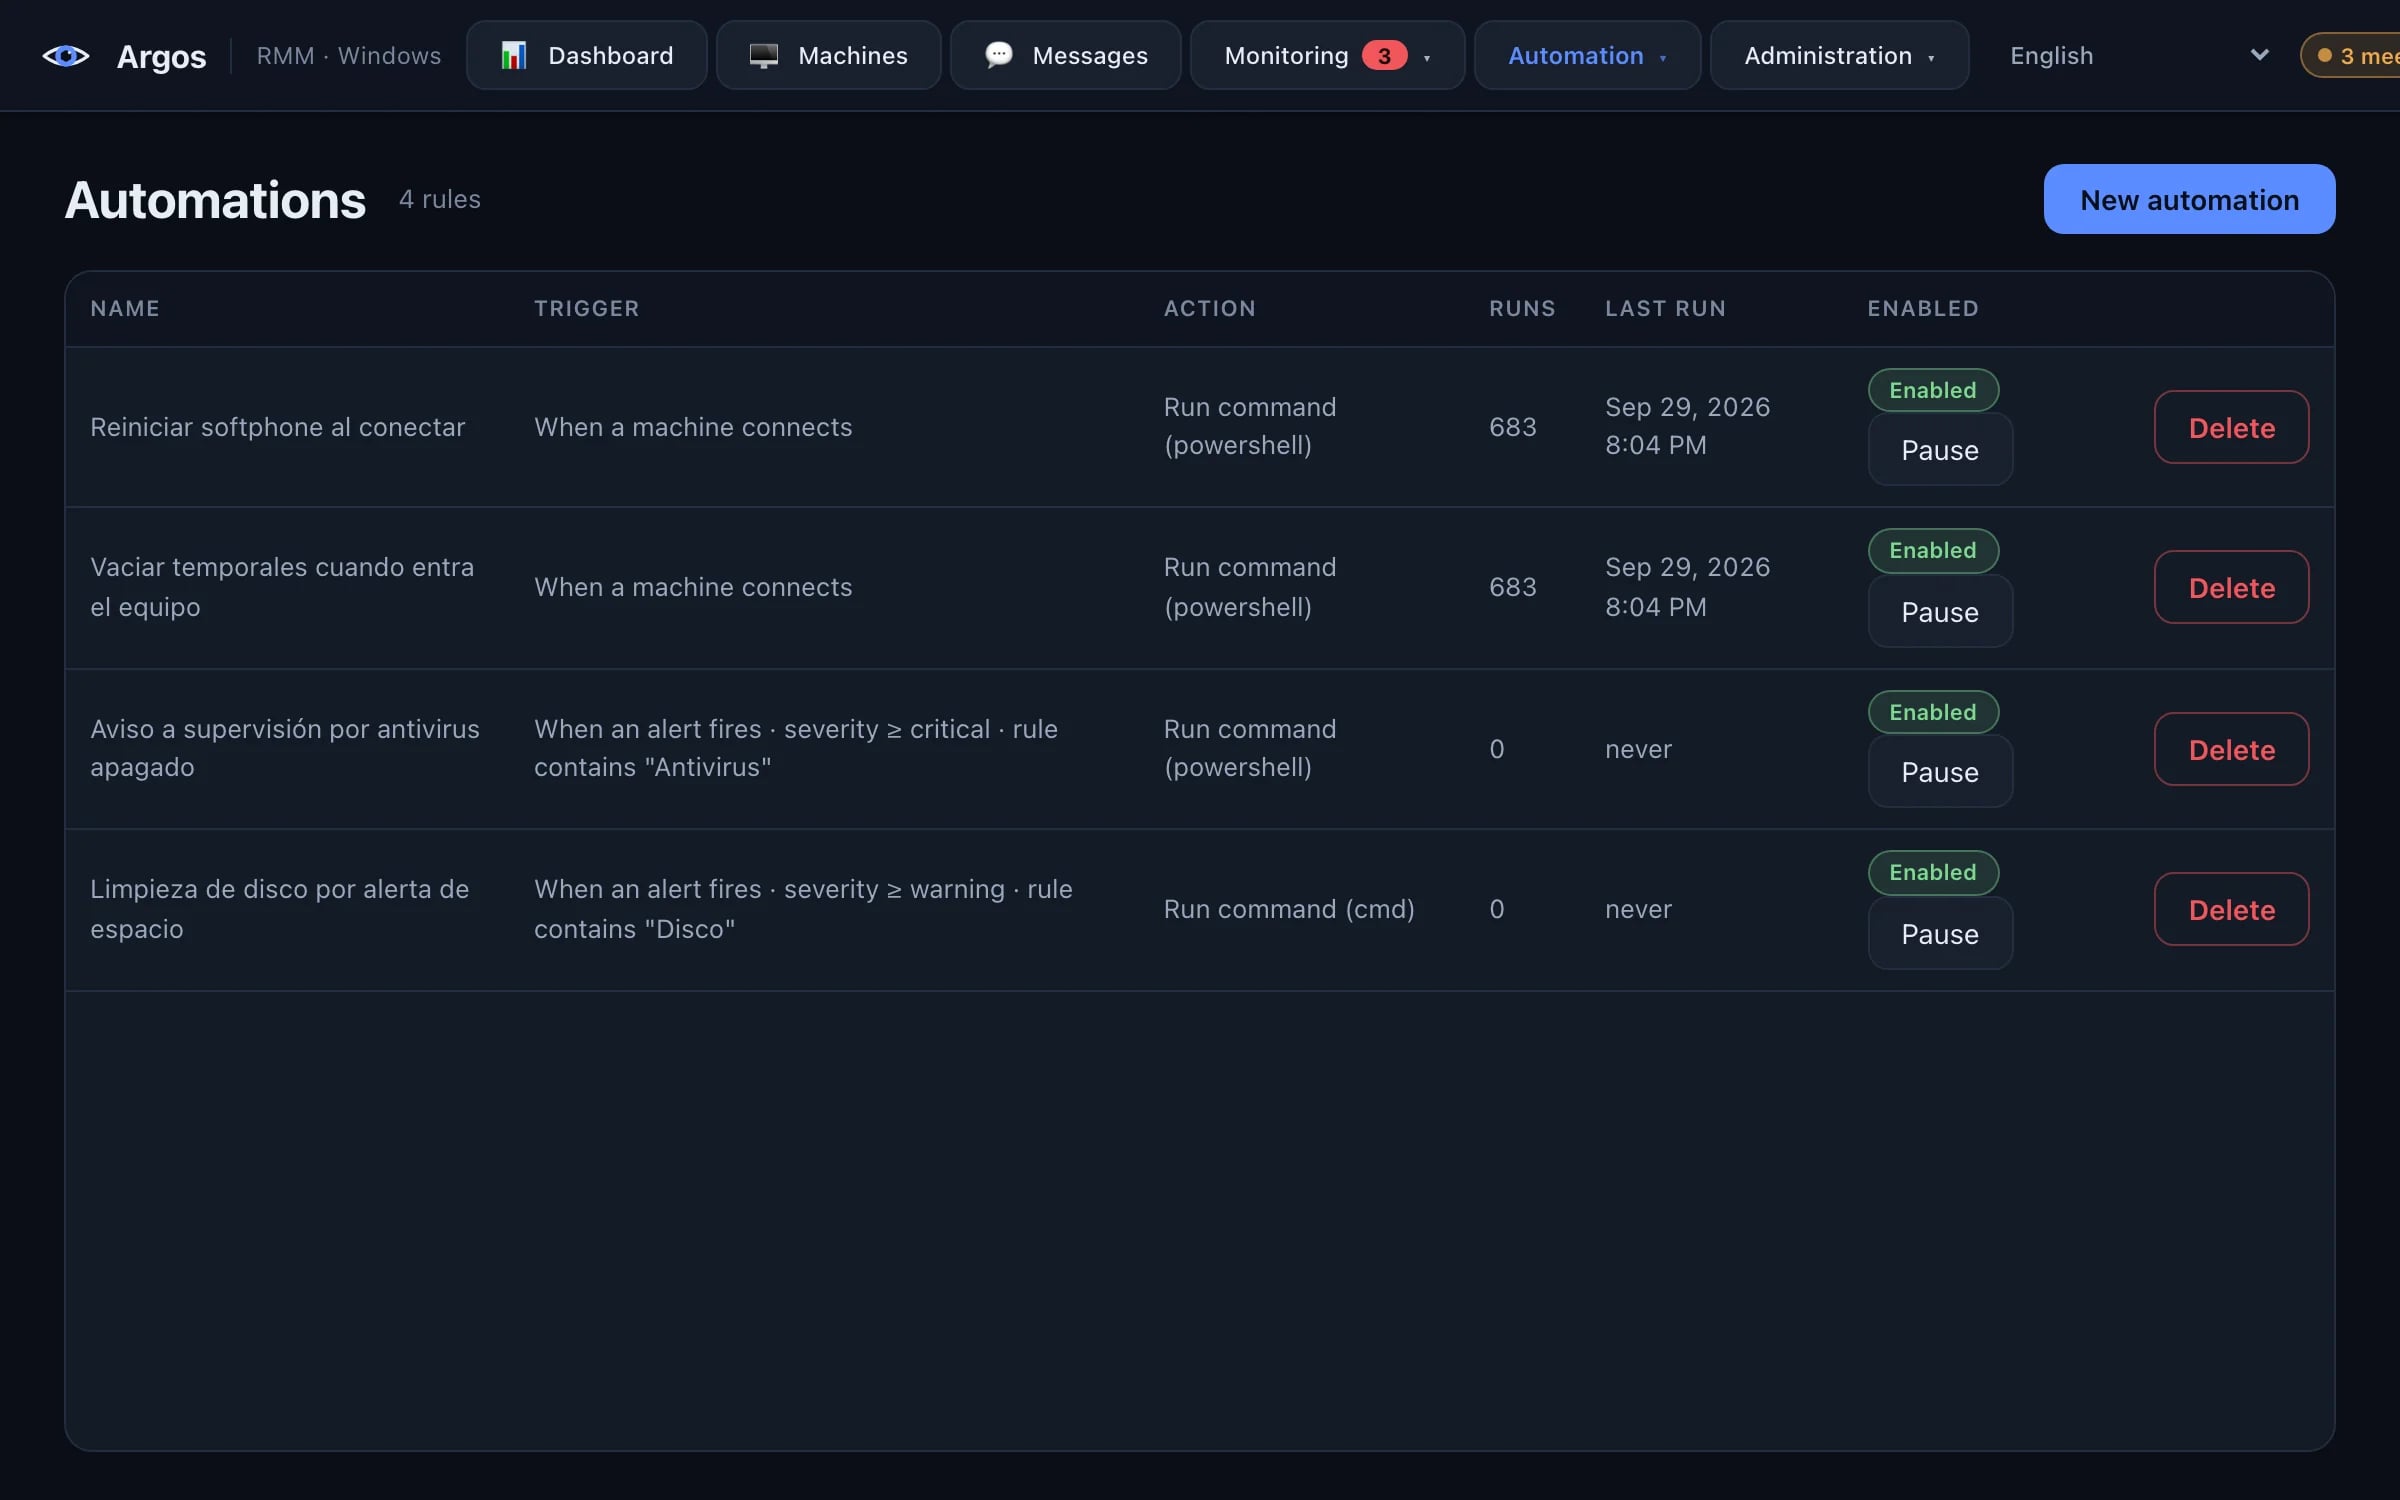Pause the Aviso a supervisión antivirus rule
Viewport: 2400px width, 1500px height.
pos(1940,772)
